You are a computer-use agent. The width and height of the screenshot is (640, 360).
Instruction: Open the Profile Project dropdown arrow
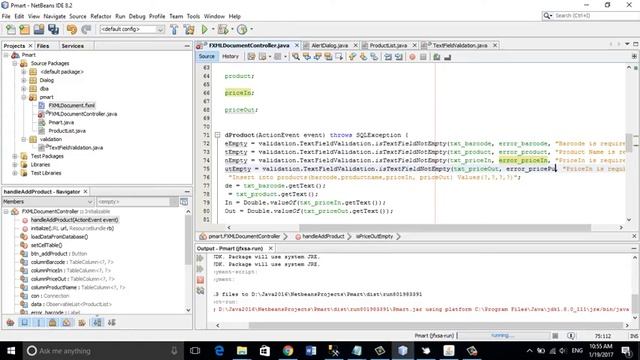point(251,29)
